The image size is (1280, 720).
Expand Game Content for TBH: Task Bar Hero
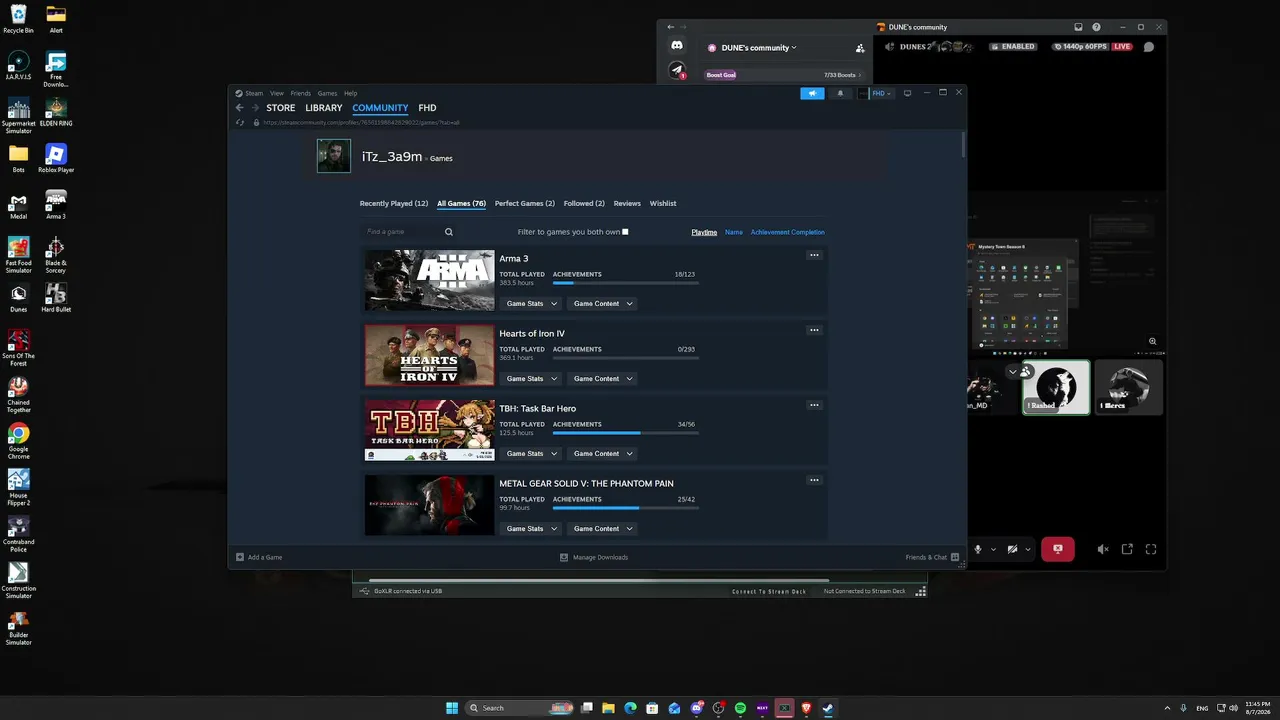pos(602,454)
